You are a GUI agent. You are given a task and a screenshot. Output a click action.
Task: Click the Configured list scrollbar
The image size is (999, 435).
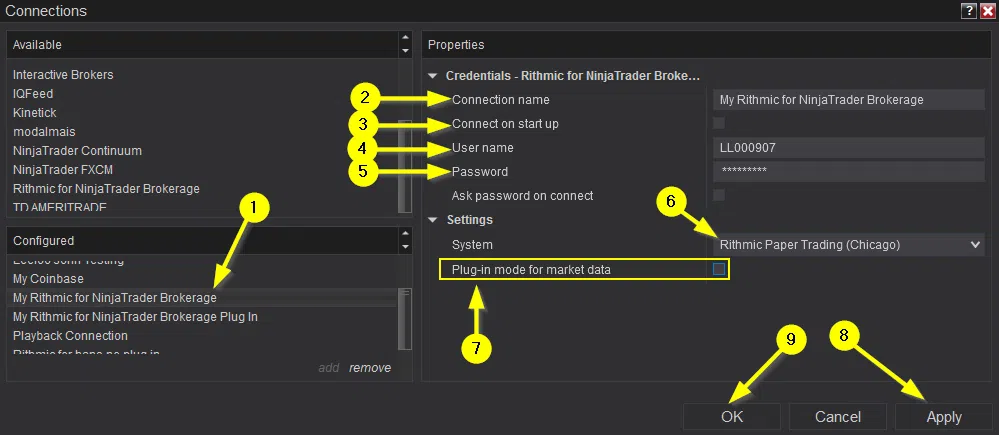(x=405, y=318)
